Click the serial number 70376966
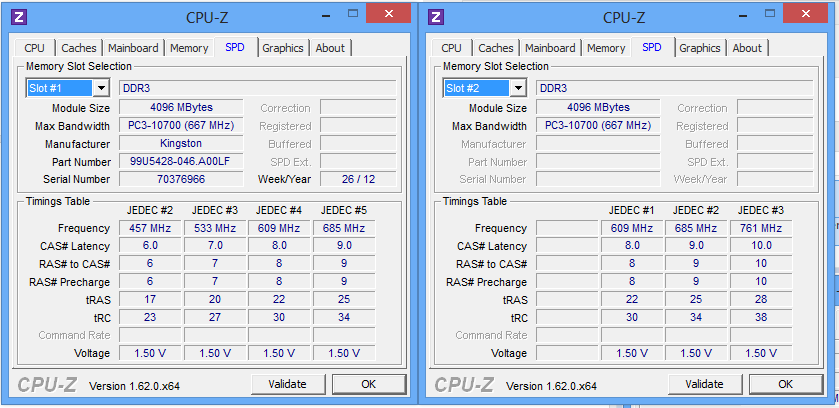 pos(181,179)
